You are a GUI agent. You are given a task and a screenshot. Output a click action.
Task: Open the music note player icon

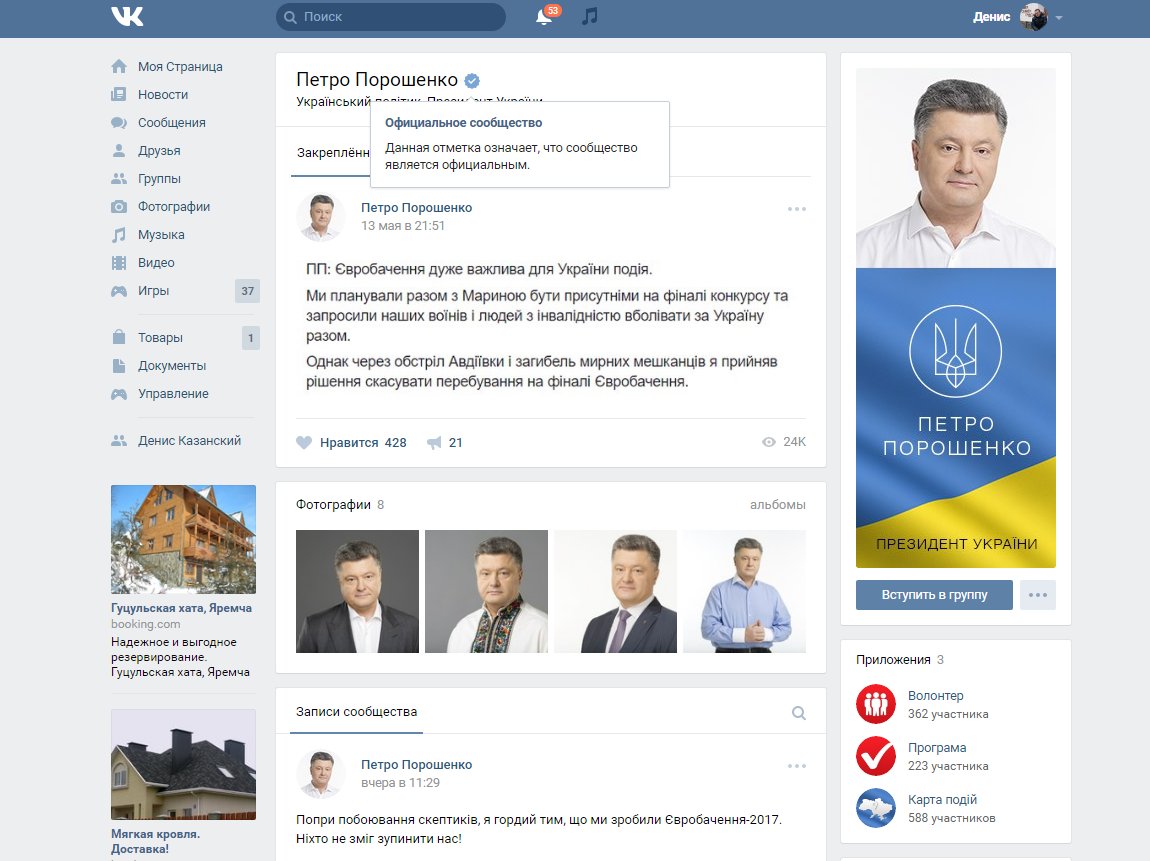click(x=590, y=16)
